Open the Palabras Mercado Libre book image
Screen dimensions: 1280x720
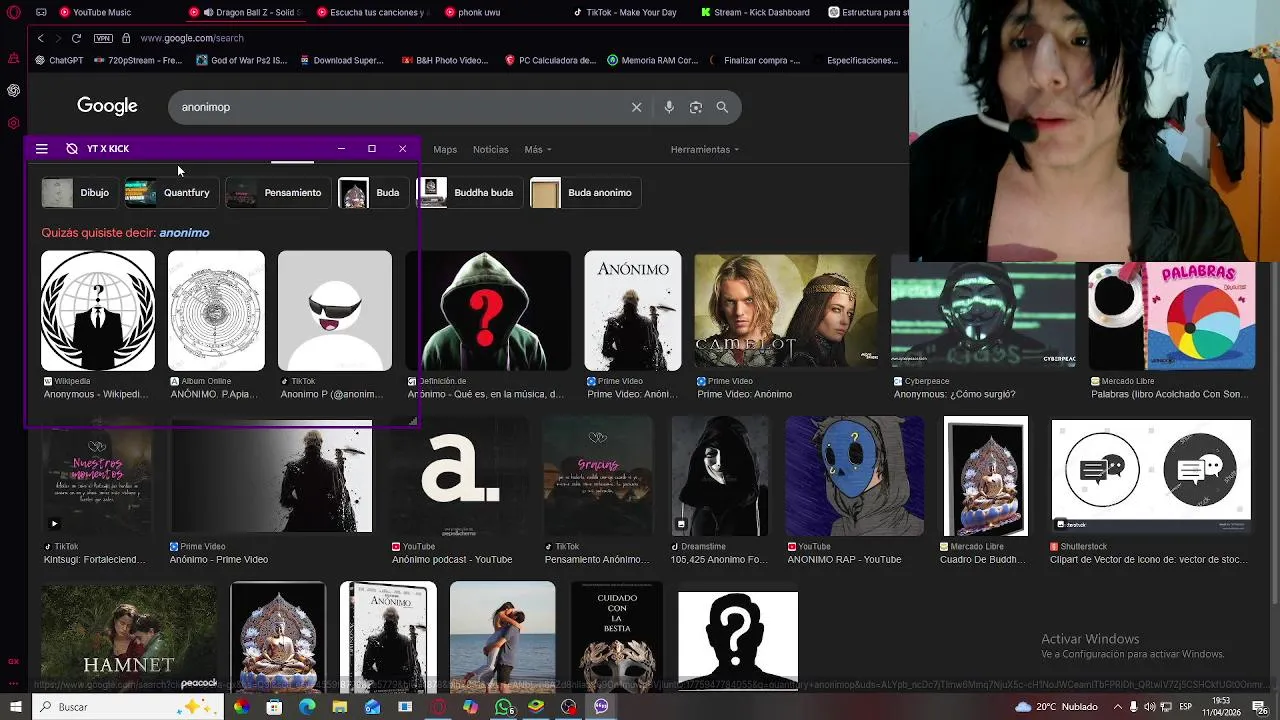1171,316
